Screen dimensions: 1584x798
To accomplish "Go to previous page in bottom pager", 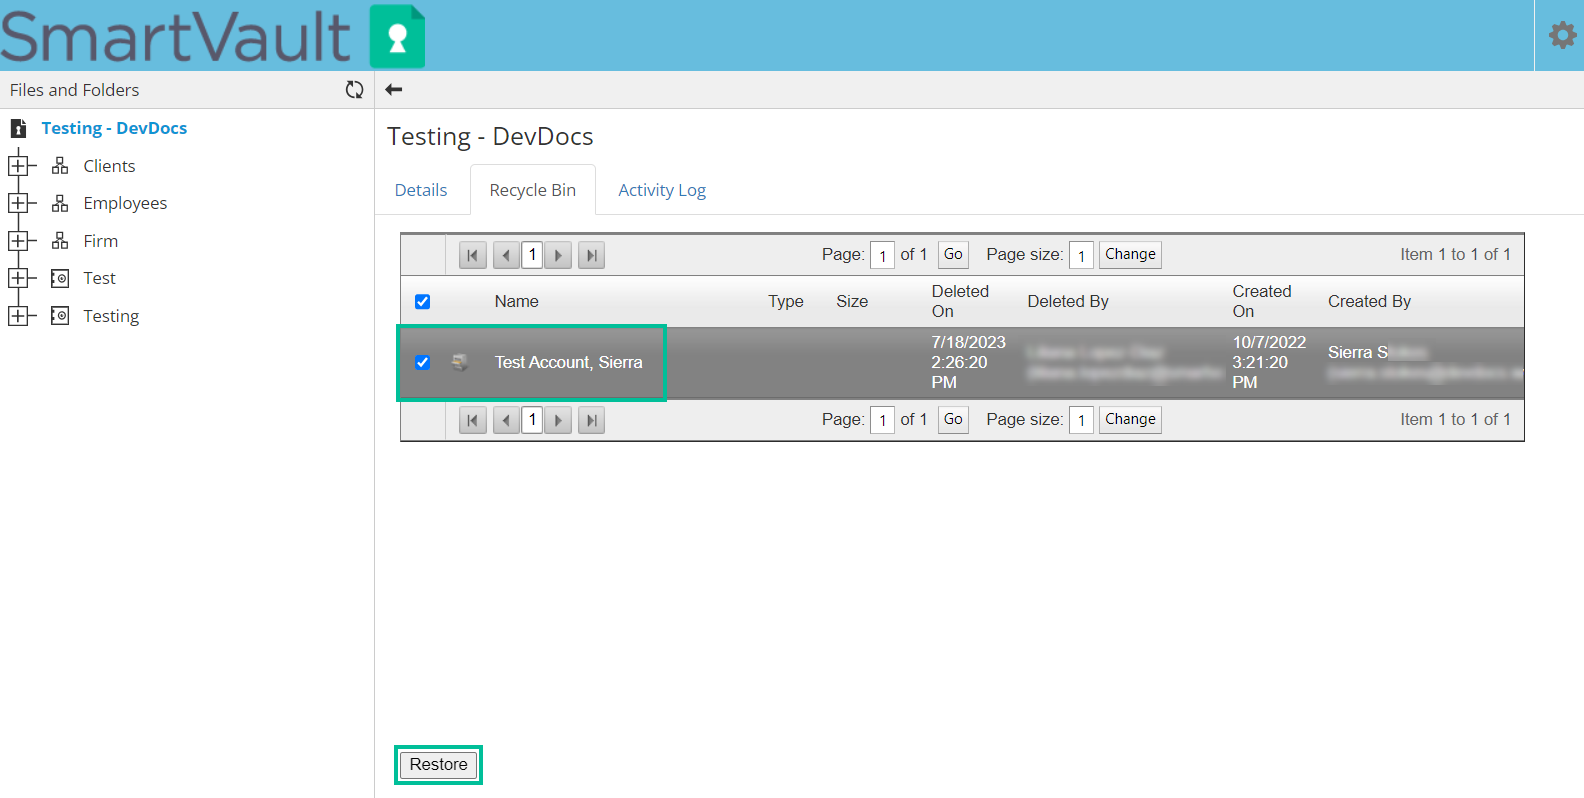I will point(506,420).
